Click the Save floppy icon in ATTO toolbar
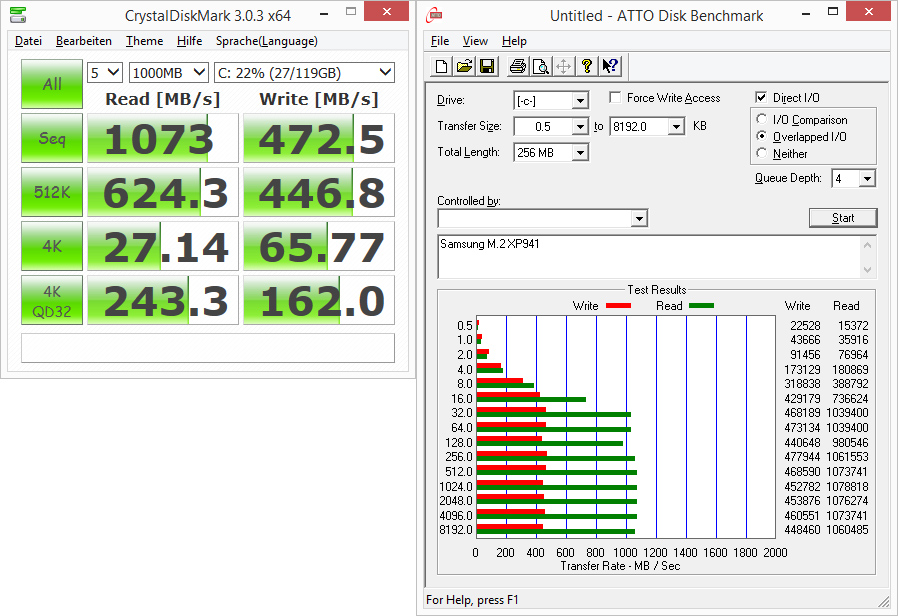898x616 pixels. click(x=487, y=67)
